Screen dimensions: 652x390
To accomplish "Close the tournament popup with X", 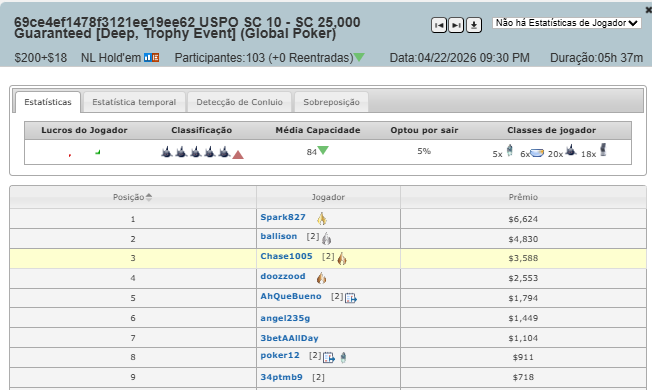I will tap(648, 10).
